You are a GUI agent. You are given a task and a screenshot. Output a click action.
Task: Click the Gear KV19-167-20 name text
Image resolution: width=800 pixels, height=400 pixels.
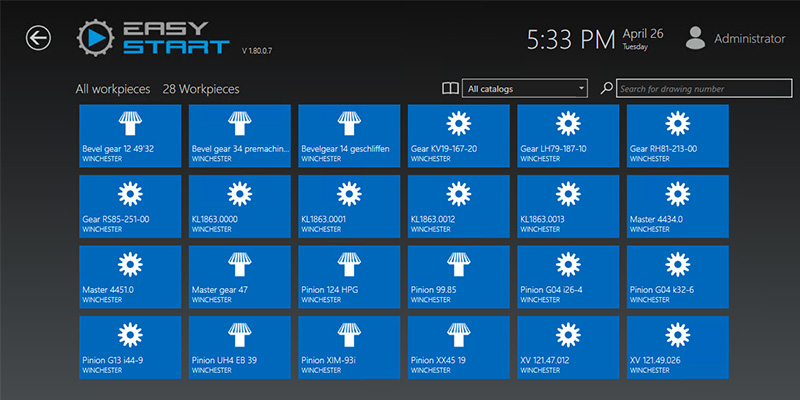(x=444, y=149)
